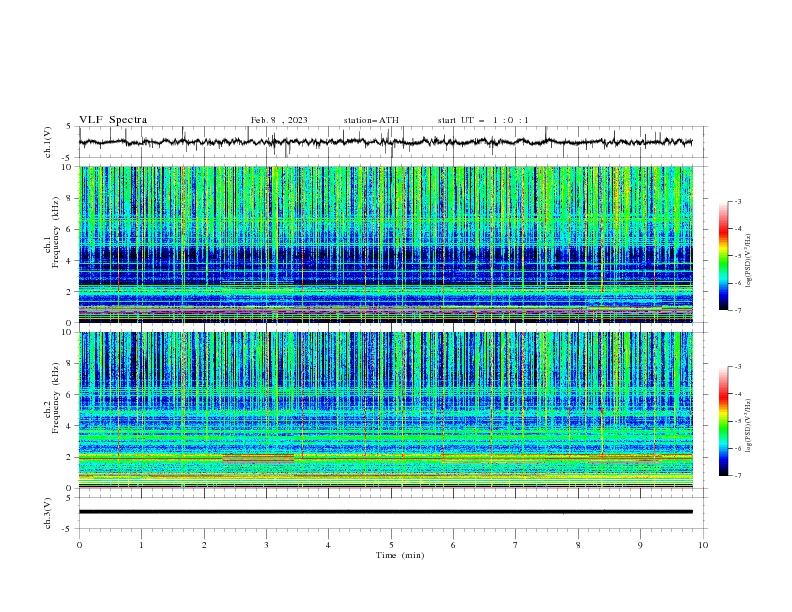Click time axis tick label "0"

79,545
